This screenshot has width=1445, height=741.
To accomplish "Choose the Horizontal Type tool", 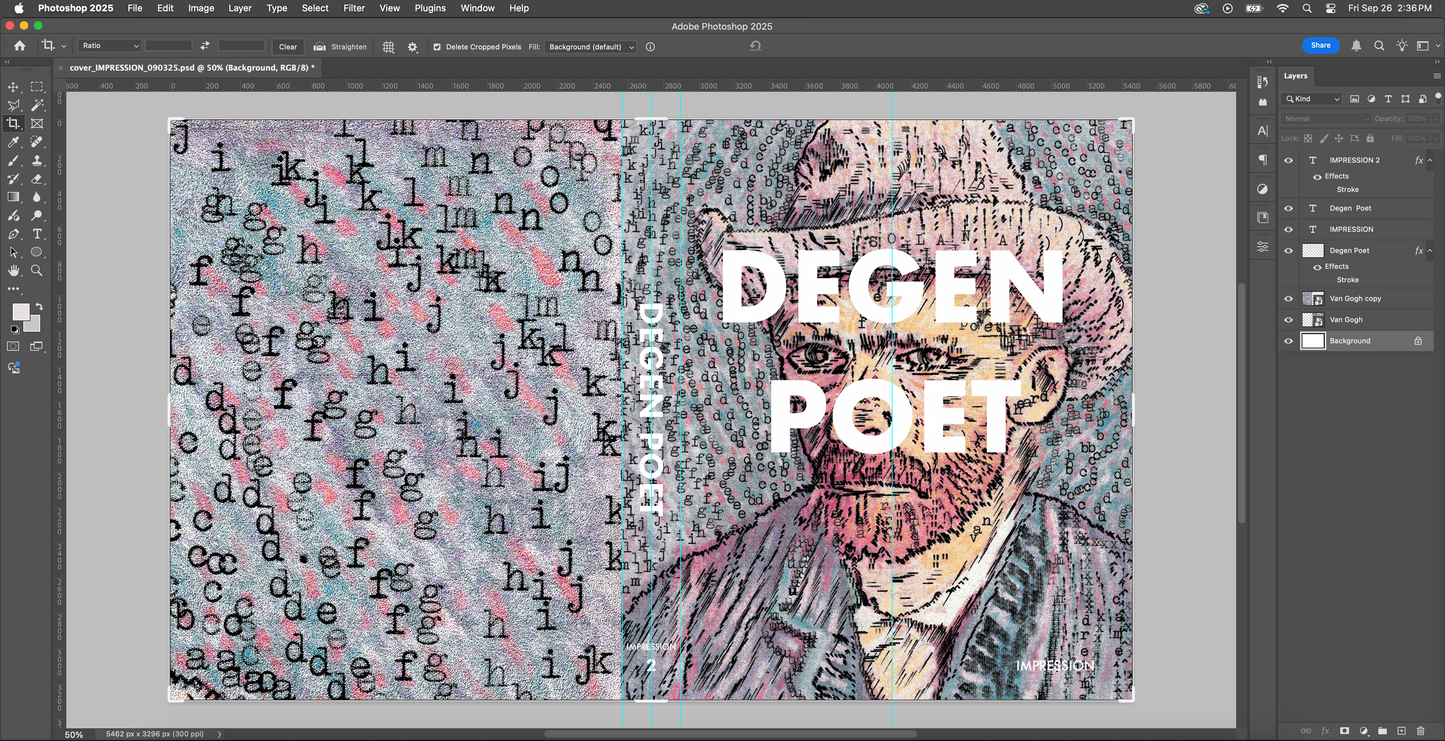I will click(x=37, y=234).
